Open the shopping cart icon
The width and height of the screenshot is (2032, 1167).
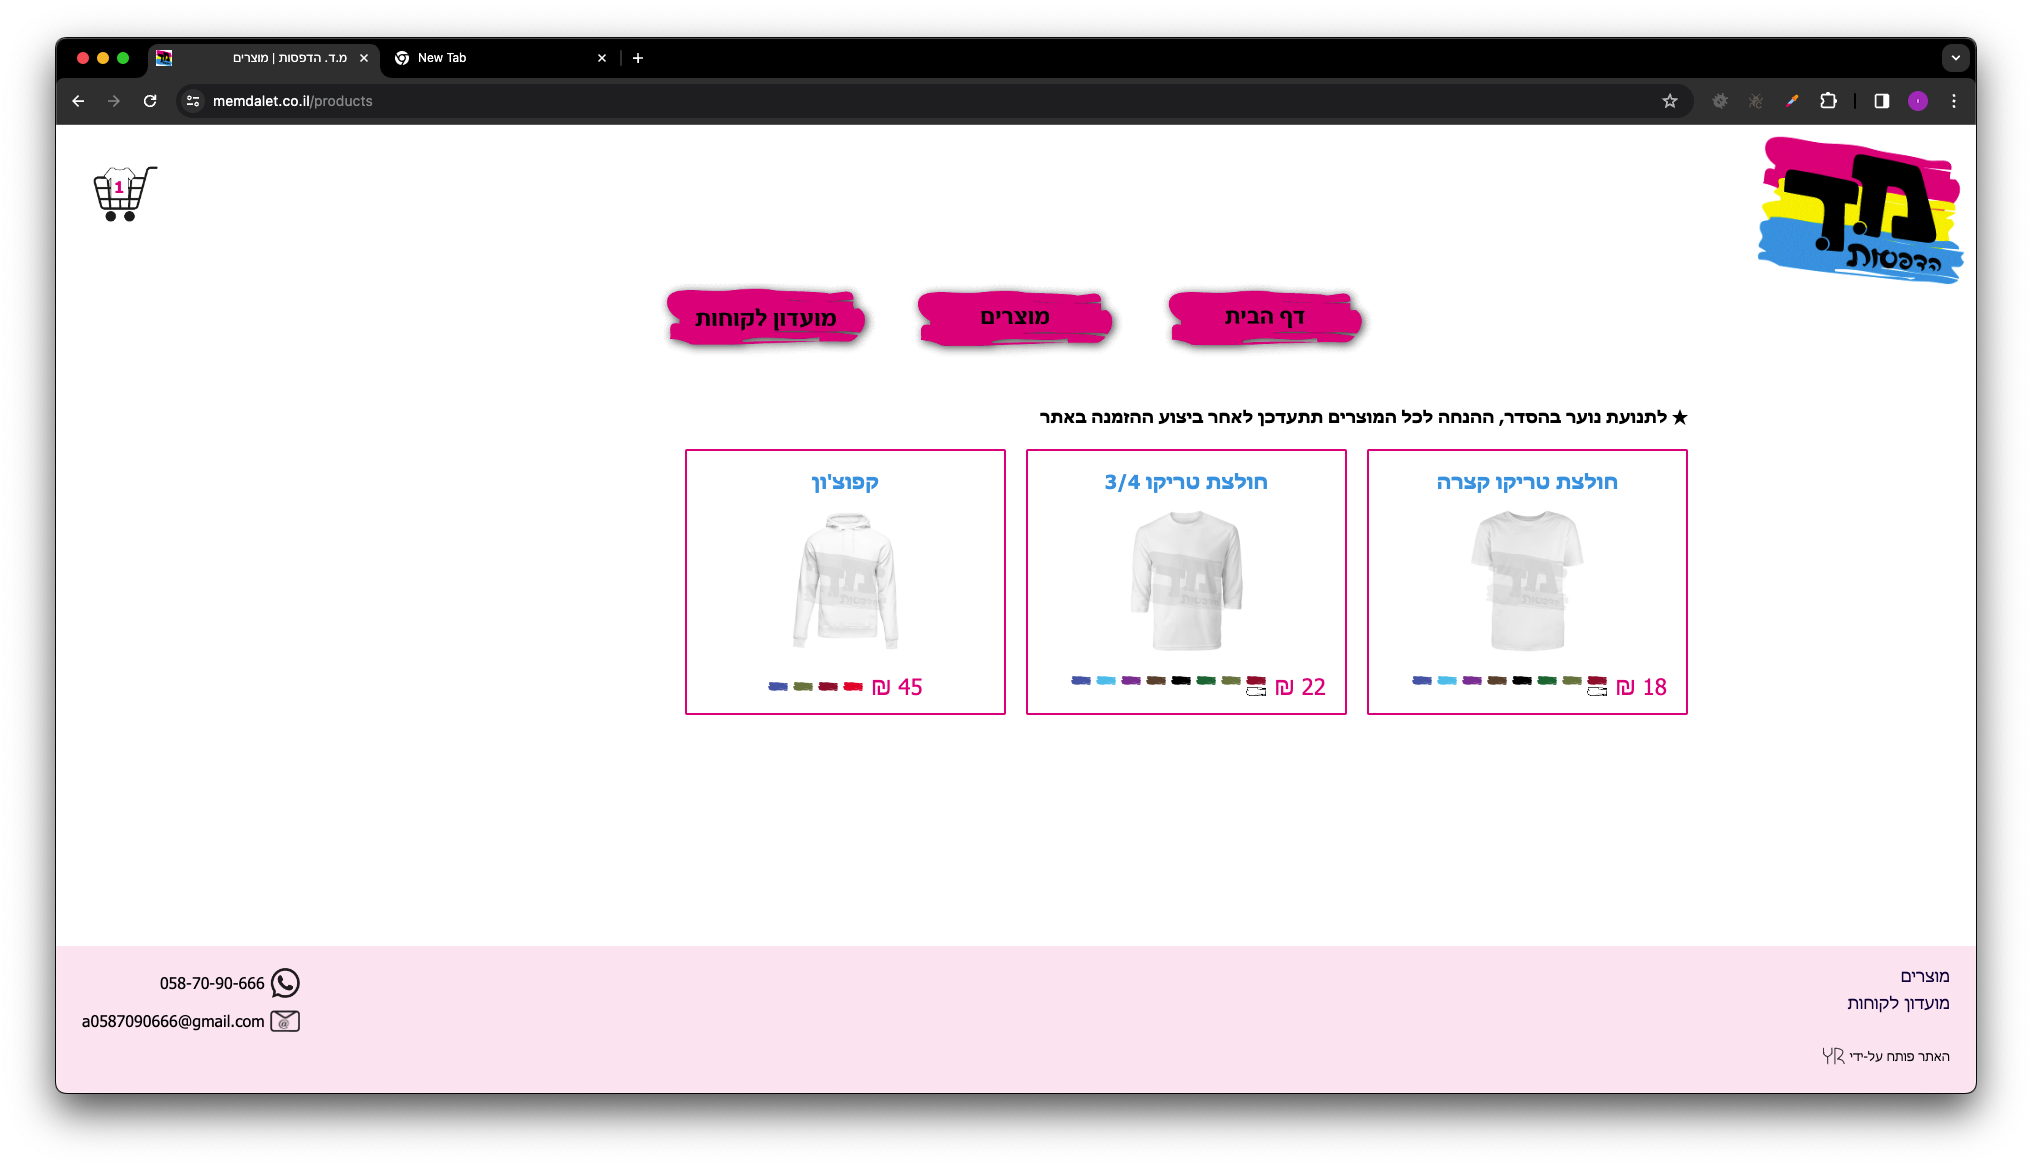[124, 193]
